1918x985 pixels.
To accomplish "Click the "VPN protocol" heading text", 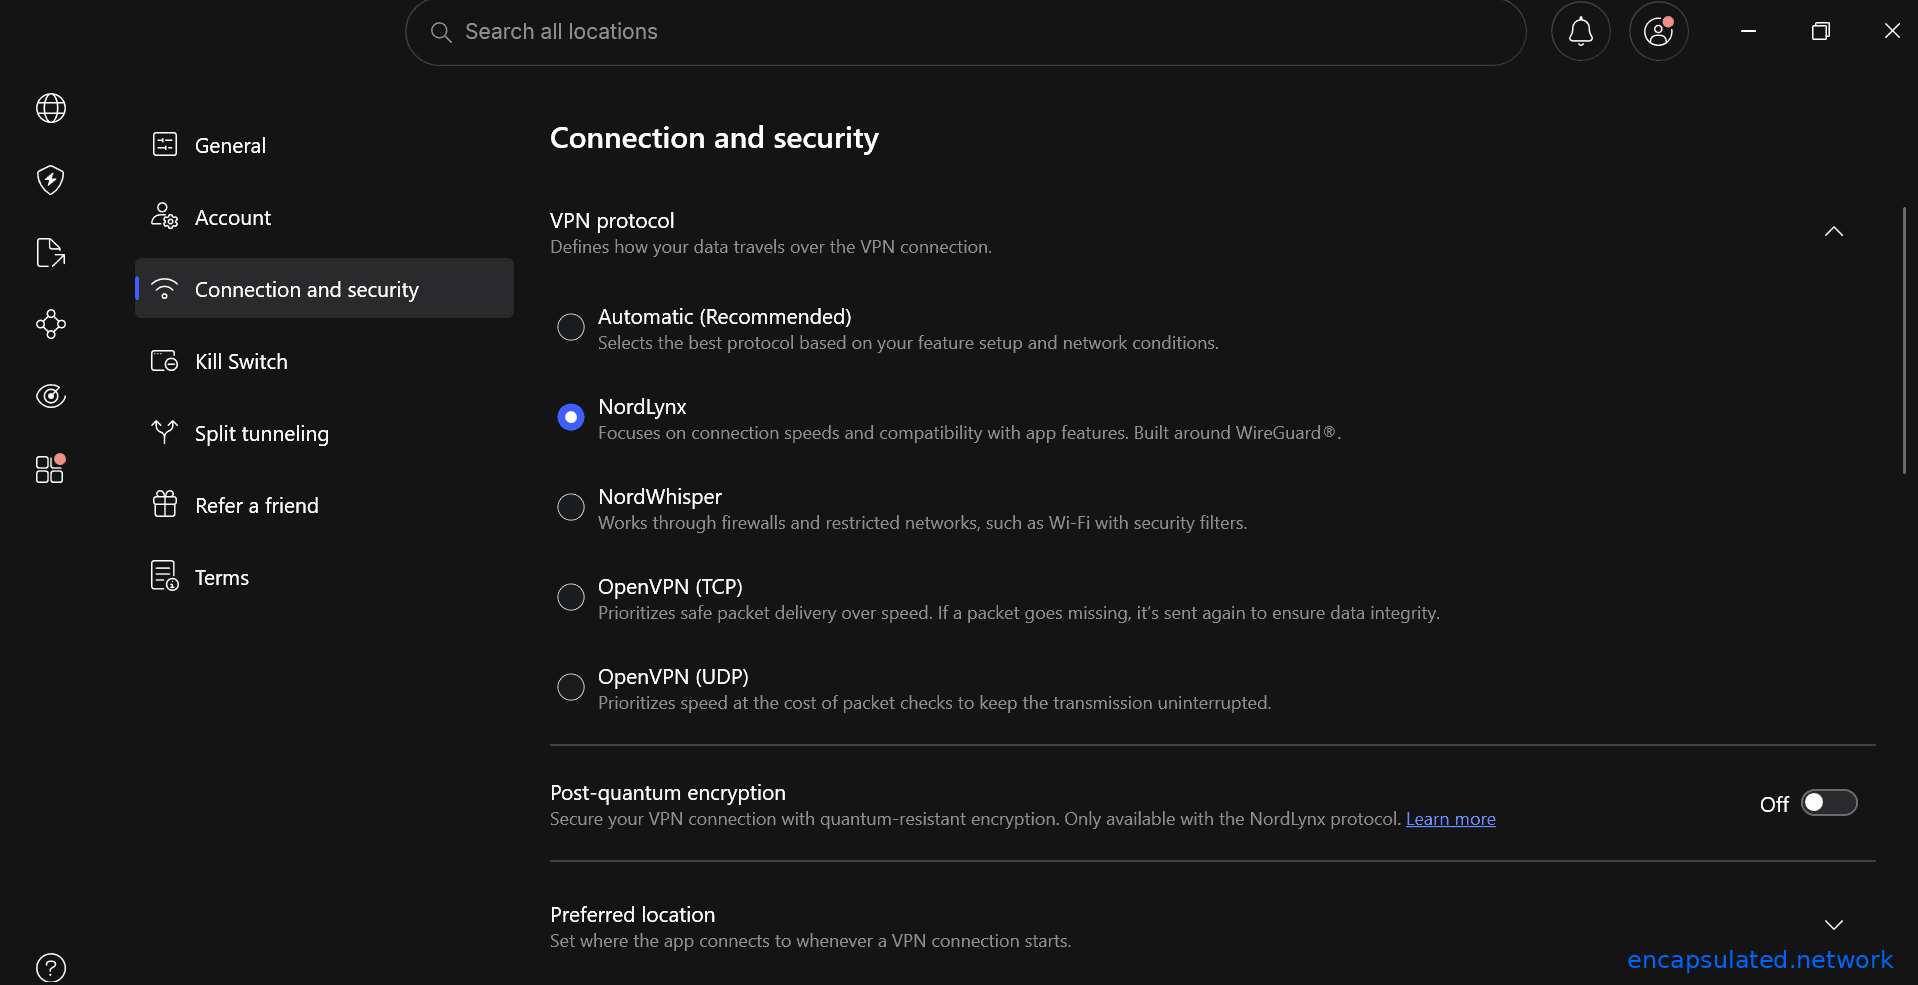I will [x=612, y=220].
